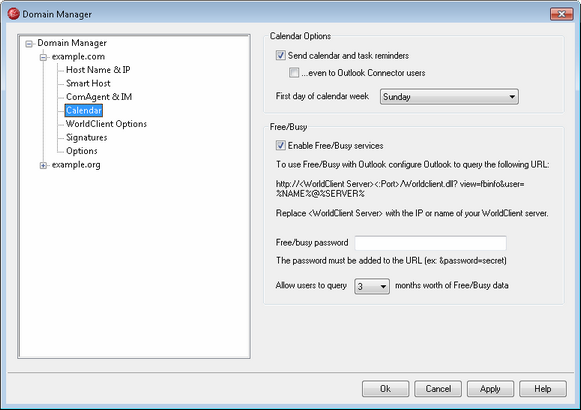Click the Free/busy password field

pyautogui.click(x=431, y=243)
